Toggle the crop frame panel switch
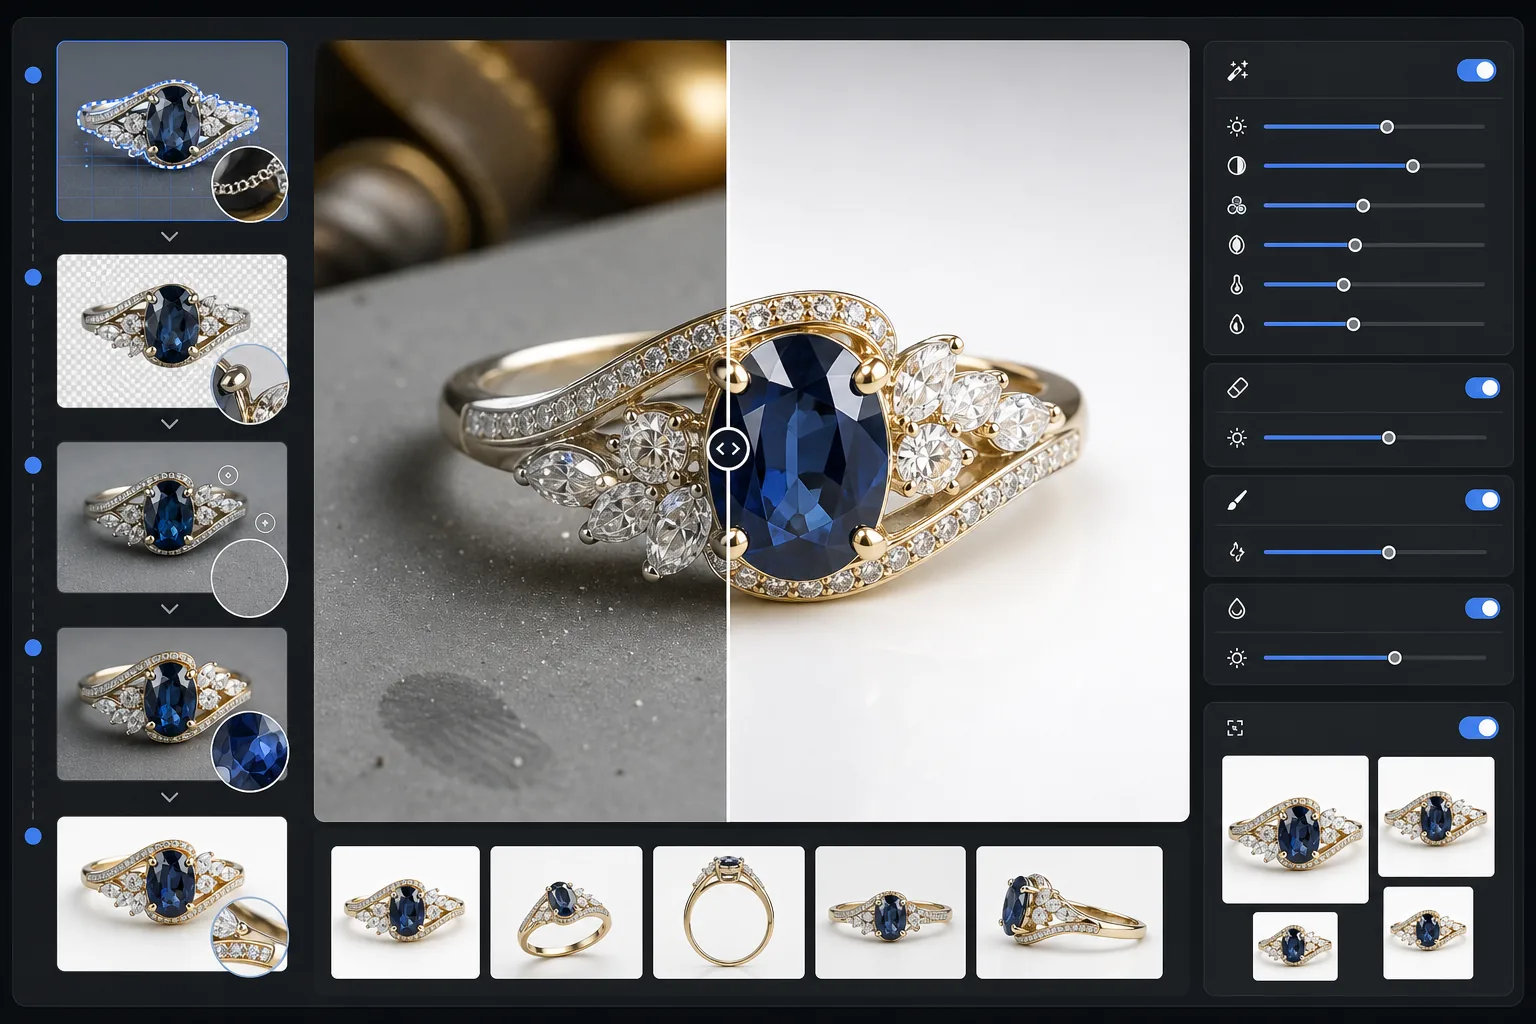This screenshot has width=1536, height=1024. 1478,728
